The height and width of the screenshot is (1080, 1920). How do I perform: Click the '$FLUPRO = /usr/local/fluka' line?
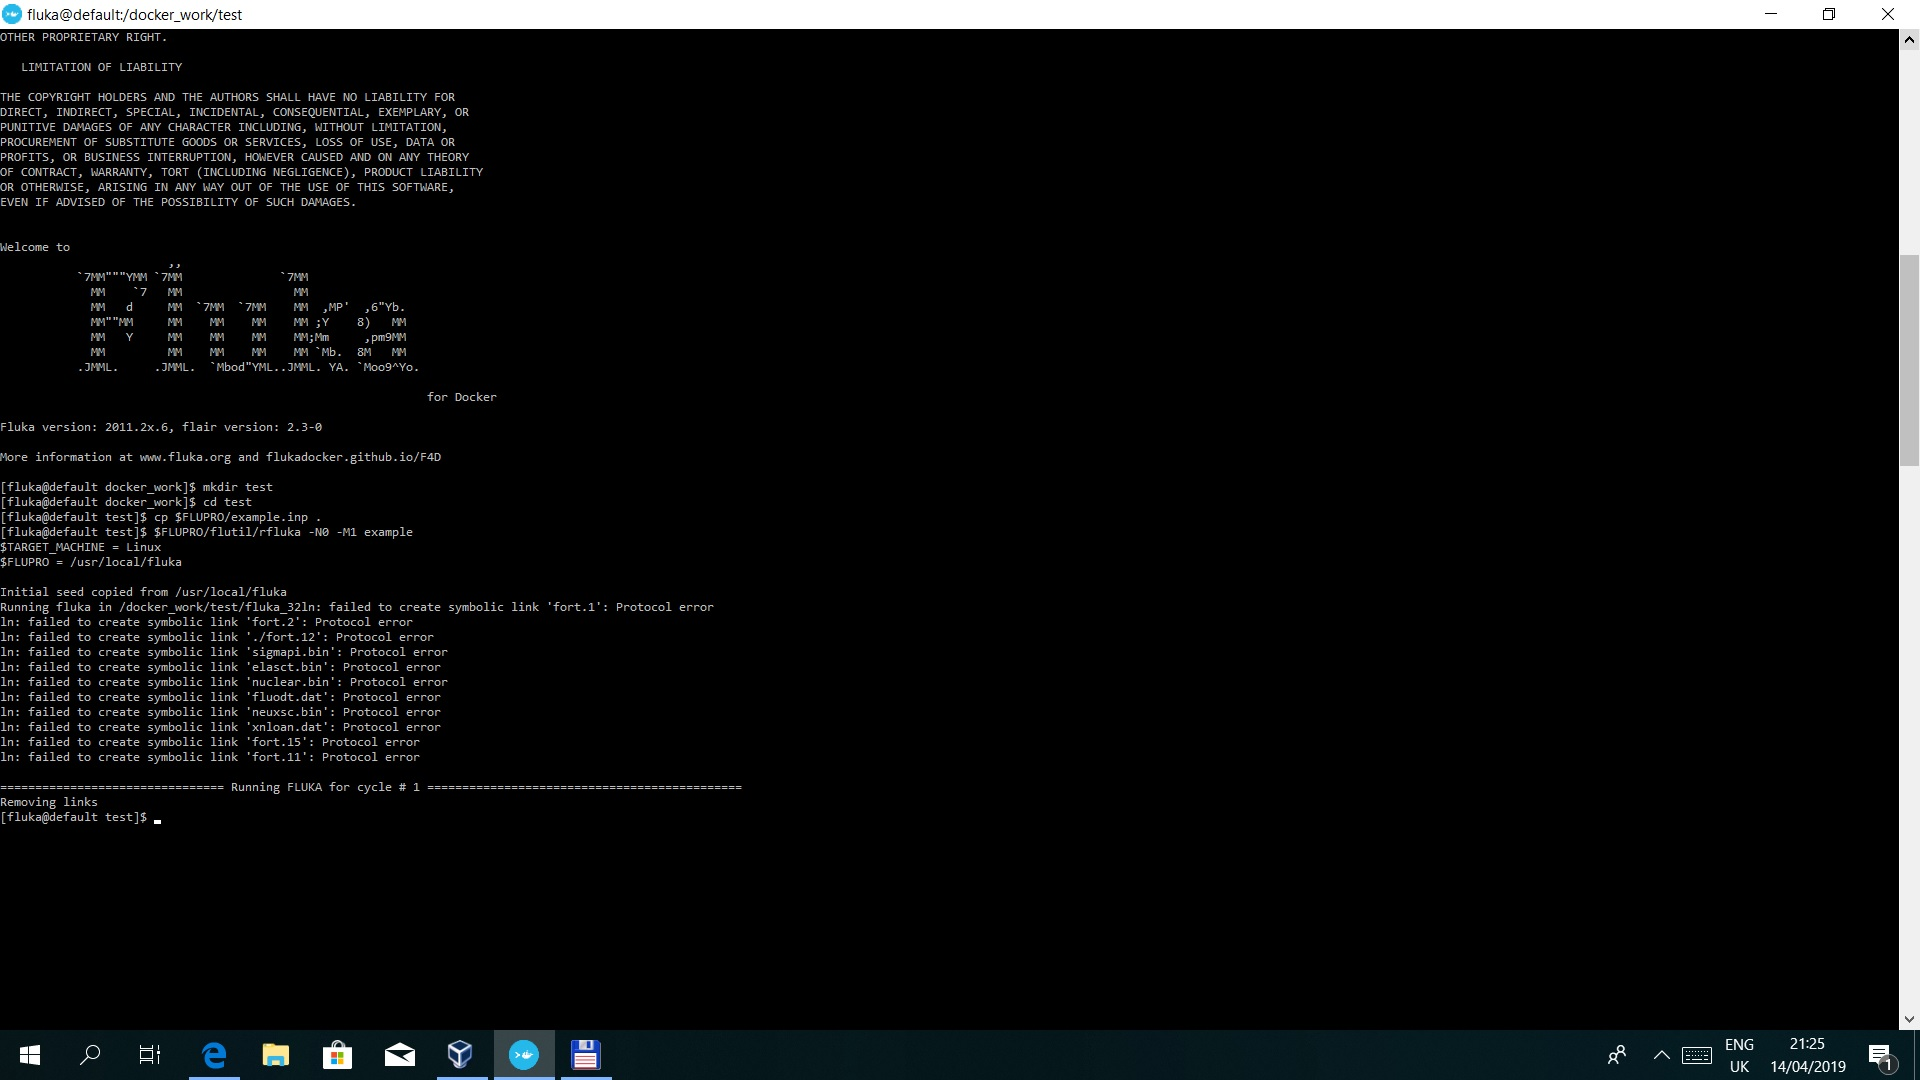tap(91, 562)
